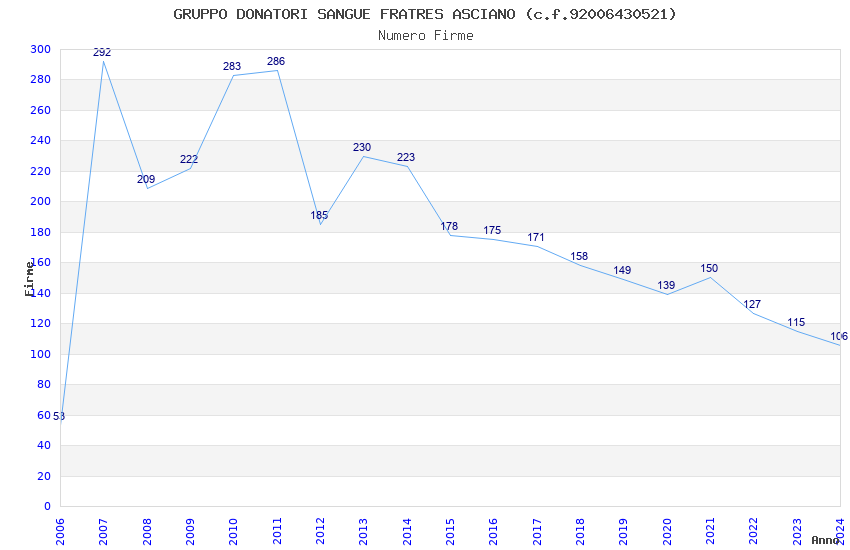Click the data label 171 for 2017
850x550 pixels.
(x=536, y=238)
